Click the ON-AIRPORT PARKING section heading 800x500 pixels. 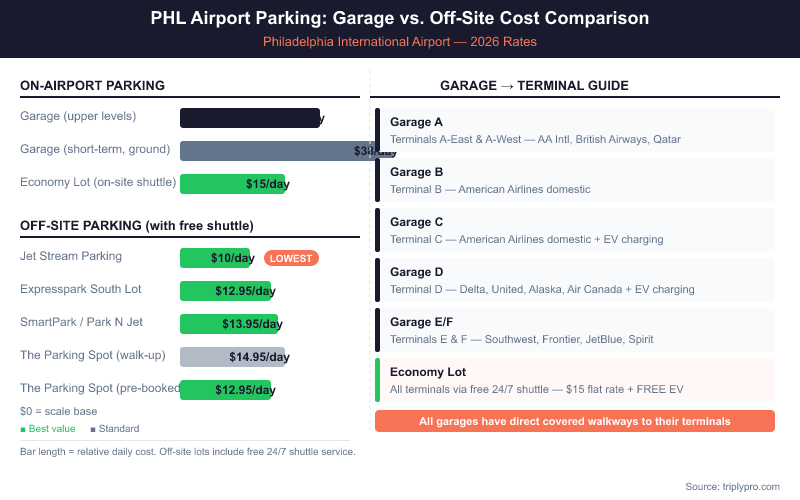tap(92, 86)
